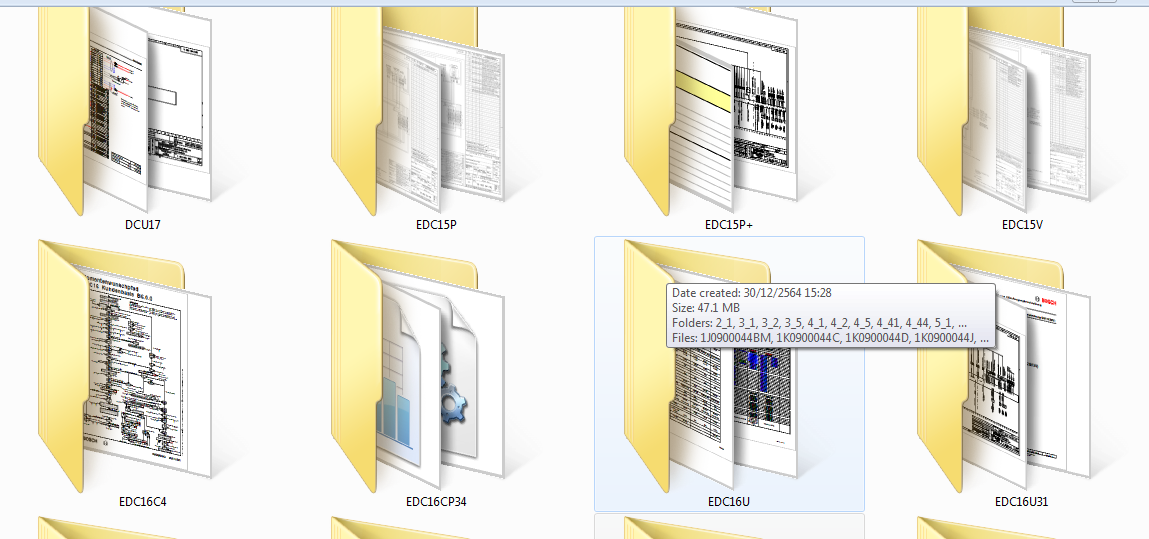This screenshot has width=1149, height=539.
Task: Click the EDC16C4 folder name
Action: [x=143, y=502]
